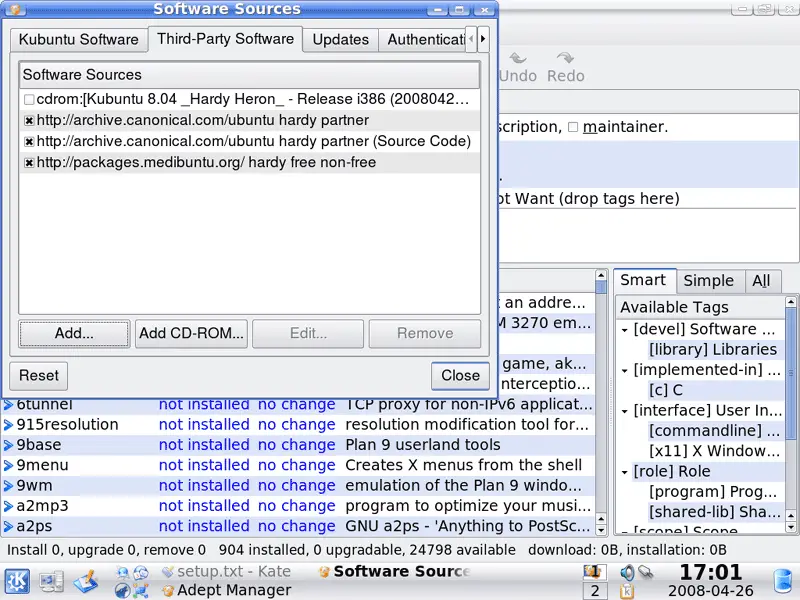This screenshot has height=600, width=800.
Task: Click the Edit... button
Action: pyautogui.click(x=308, y=334)
